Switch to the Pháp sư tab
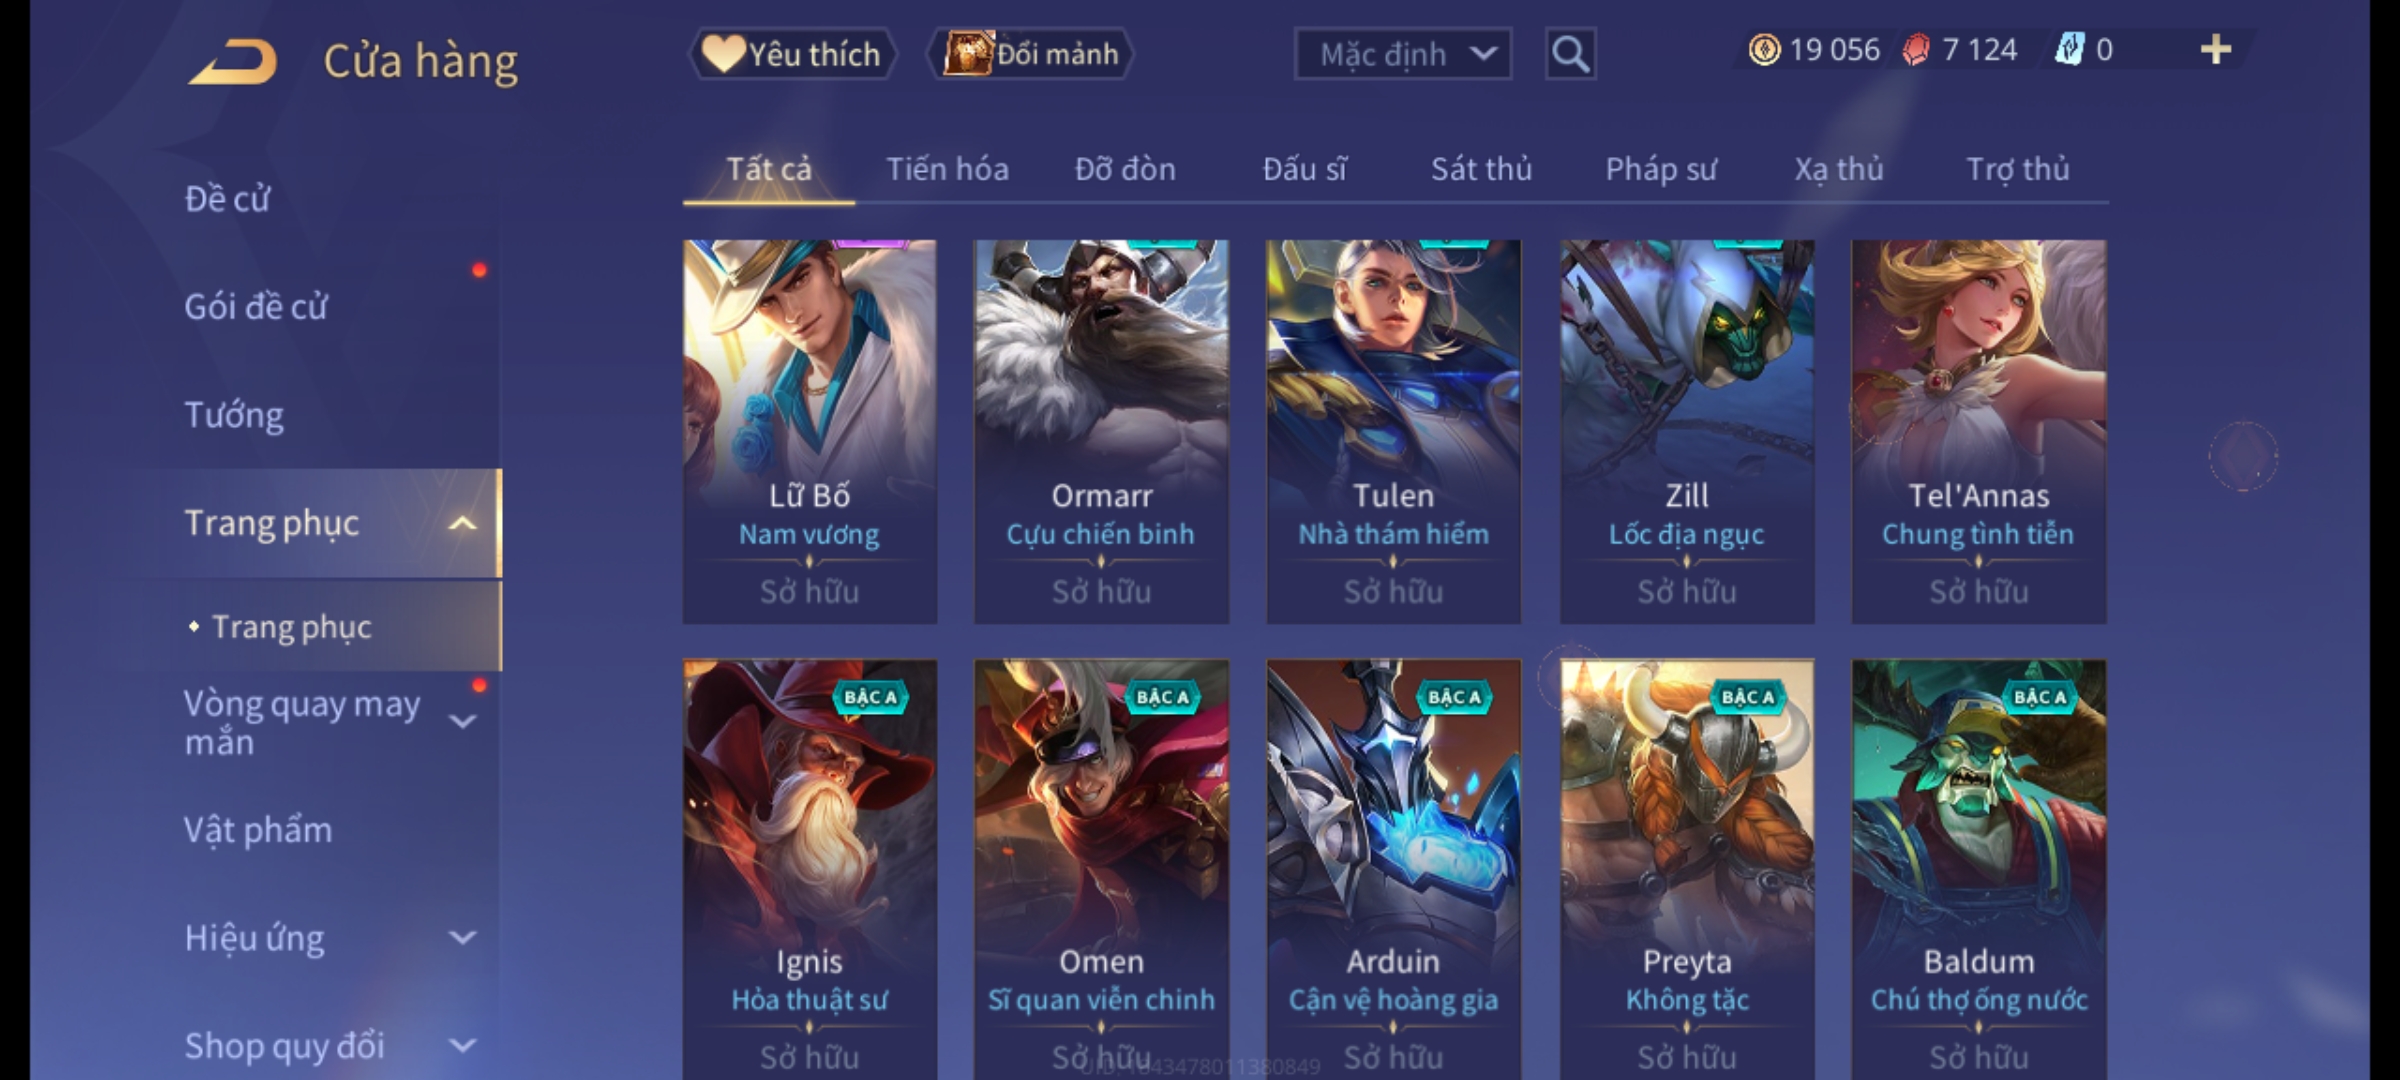 click(1660, 169)
